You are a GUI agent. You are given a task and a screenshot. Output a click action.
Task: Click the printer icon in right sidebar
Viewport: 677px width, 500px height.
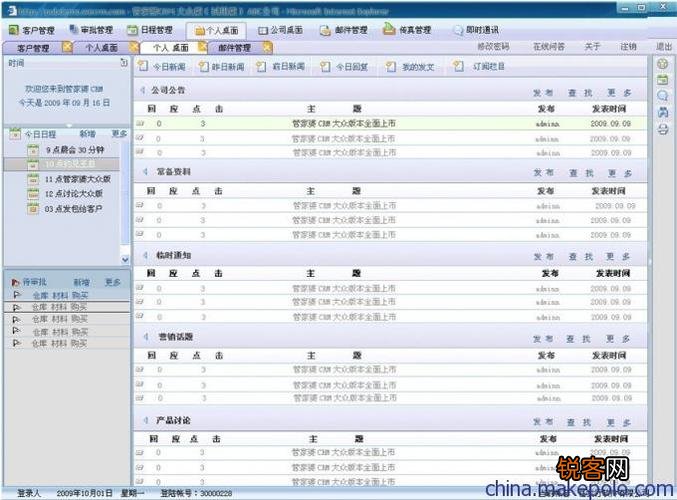(662, 129)
